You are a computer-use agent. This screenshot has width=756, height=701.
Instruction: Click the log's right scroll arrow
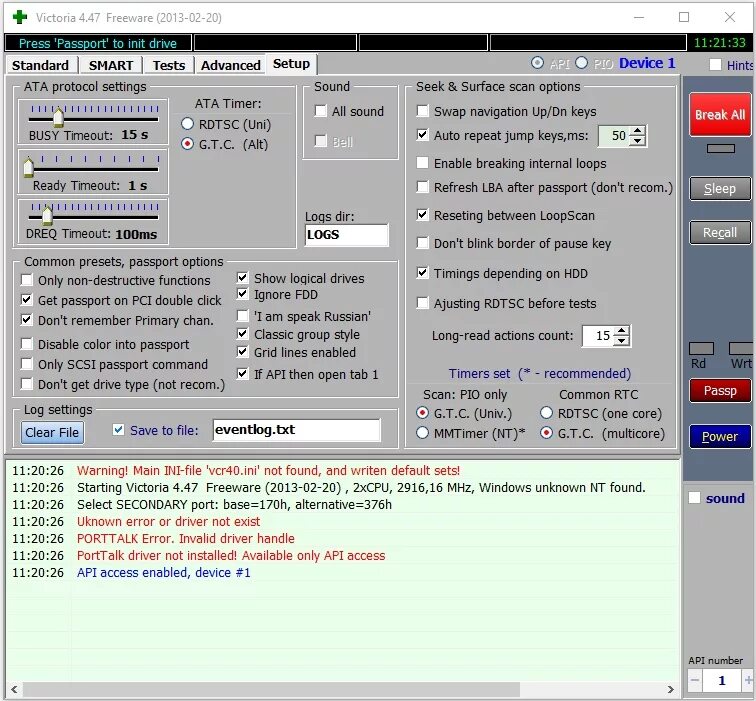(x=671, y=689)
